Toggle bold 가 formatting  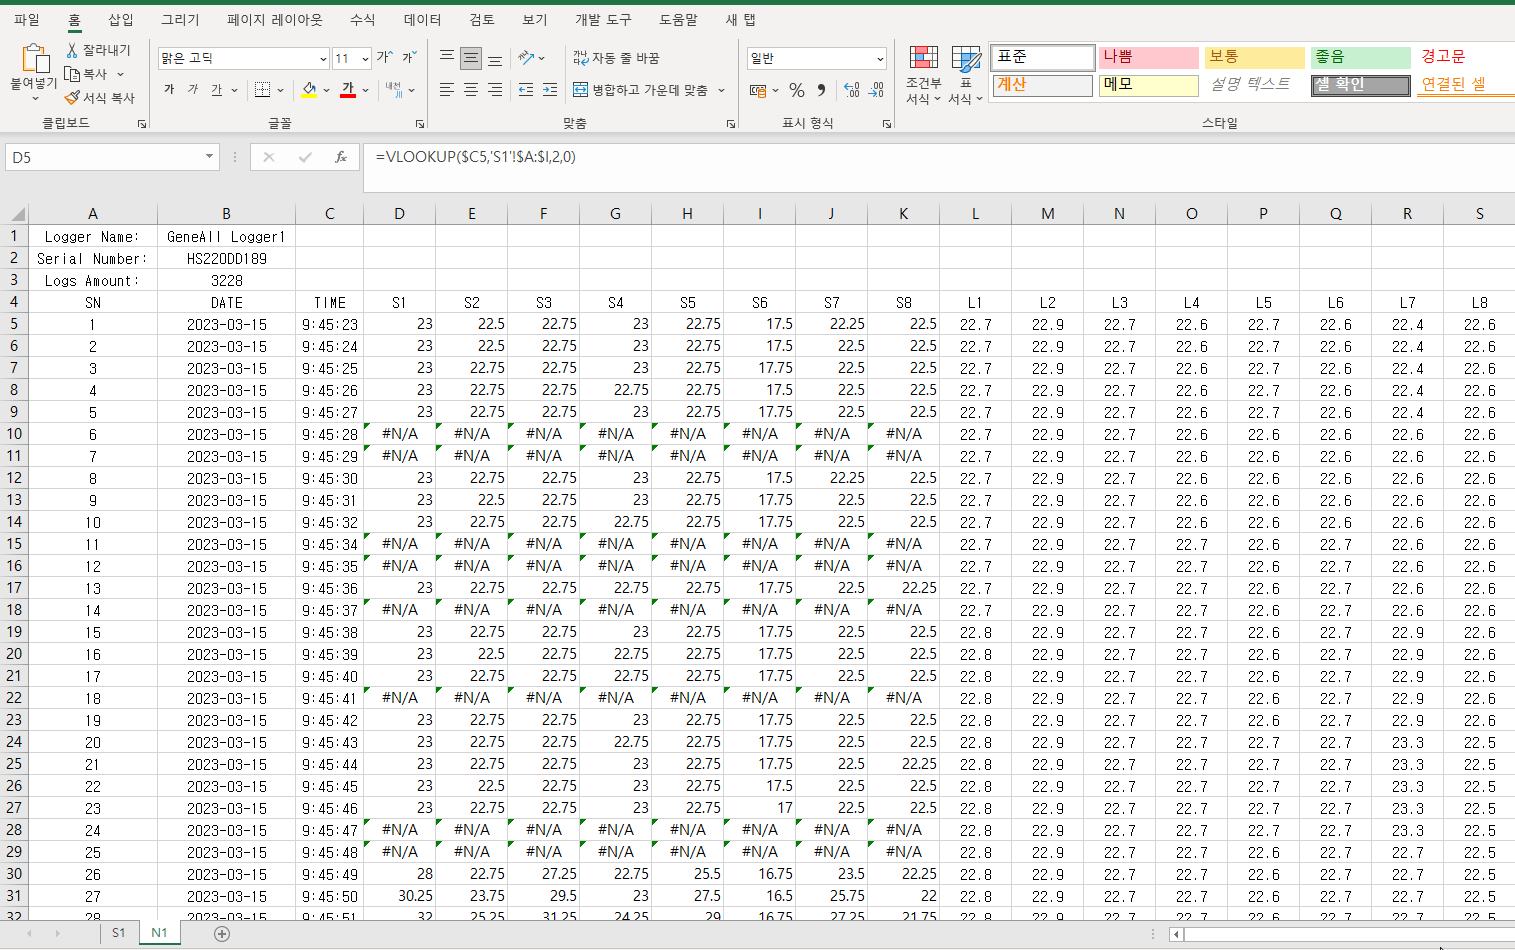[x=169, y=90]
